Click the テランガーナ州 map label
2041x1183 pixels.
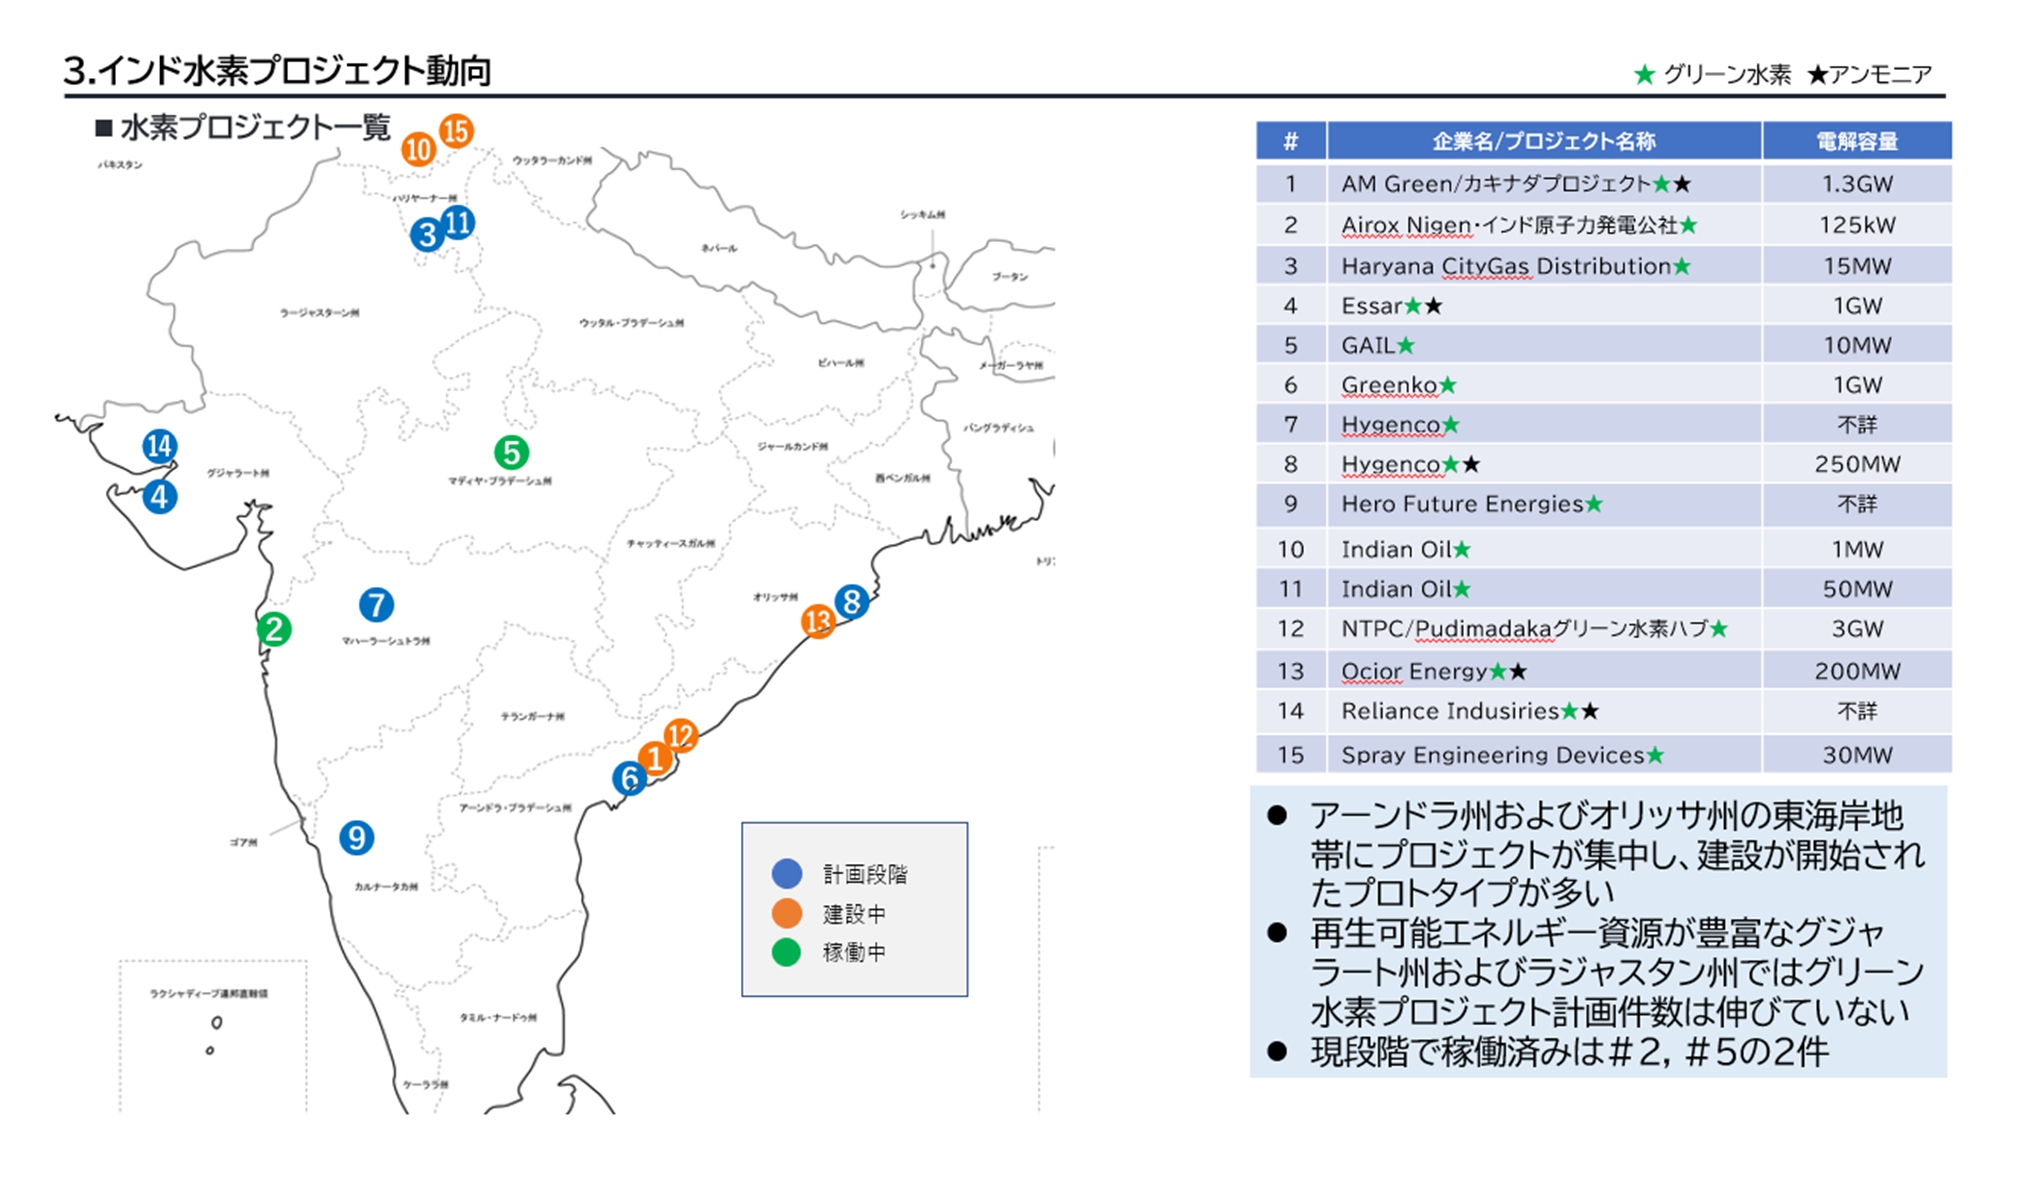pyautogui.click(x=533, y=716)
